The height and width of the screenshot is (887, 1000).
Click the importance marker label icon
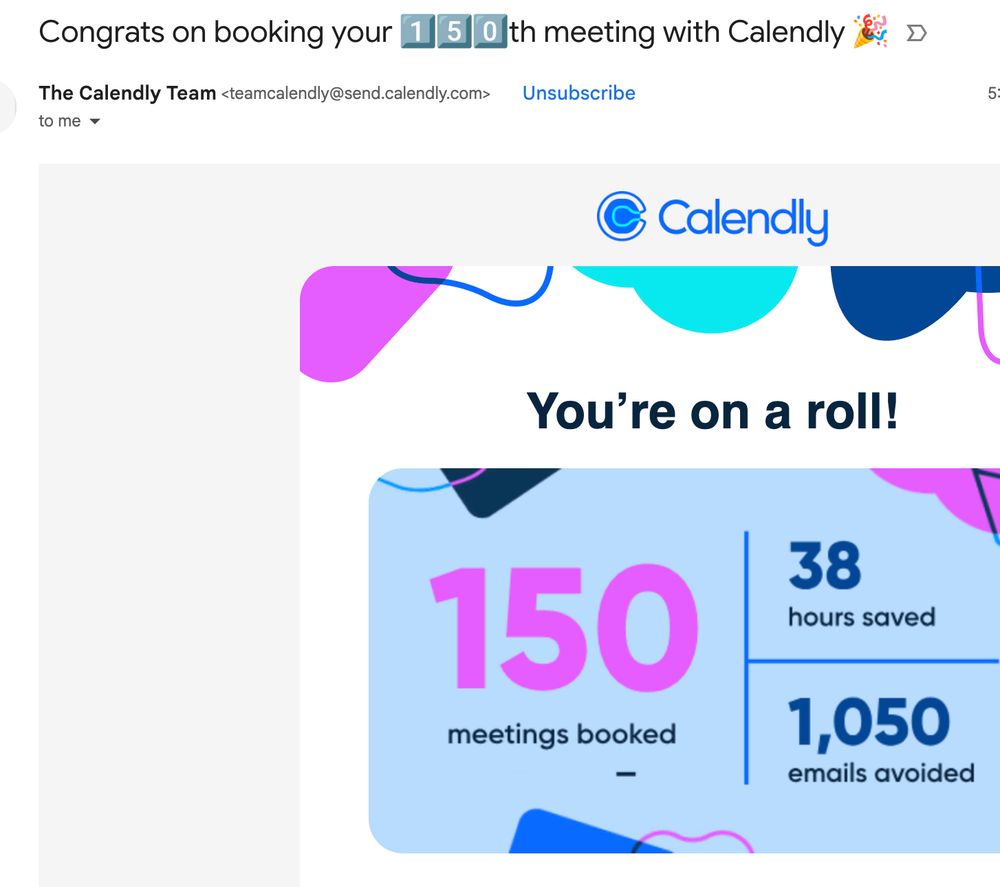coord(916,33)
